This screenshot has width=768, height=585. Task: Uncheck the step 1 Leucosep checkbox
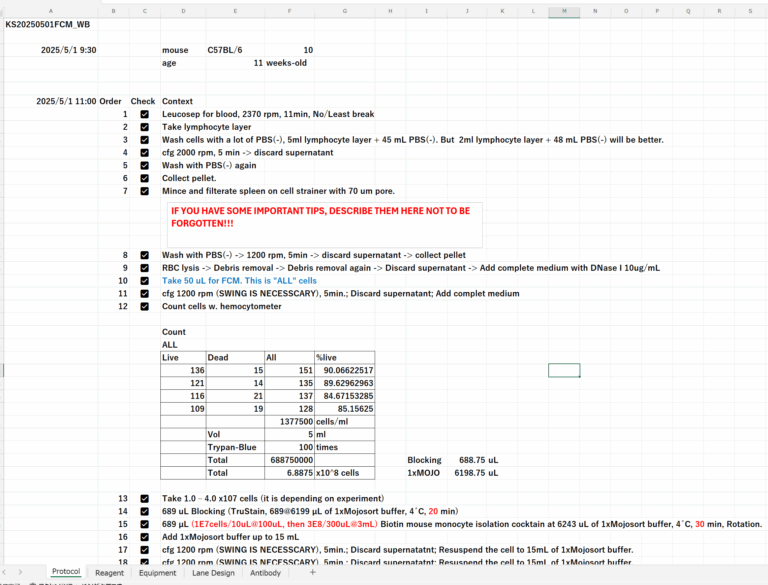pyautogui.click(x=144, y=114)
